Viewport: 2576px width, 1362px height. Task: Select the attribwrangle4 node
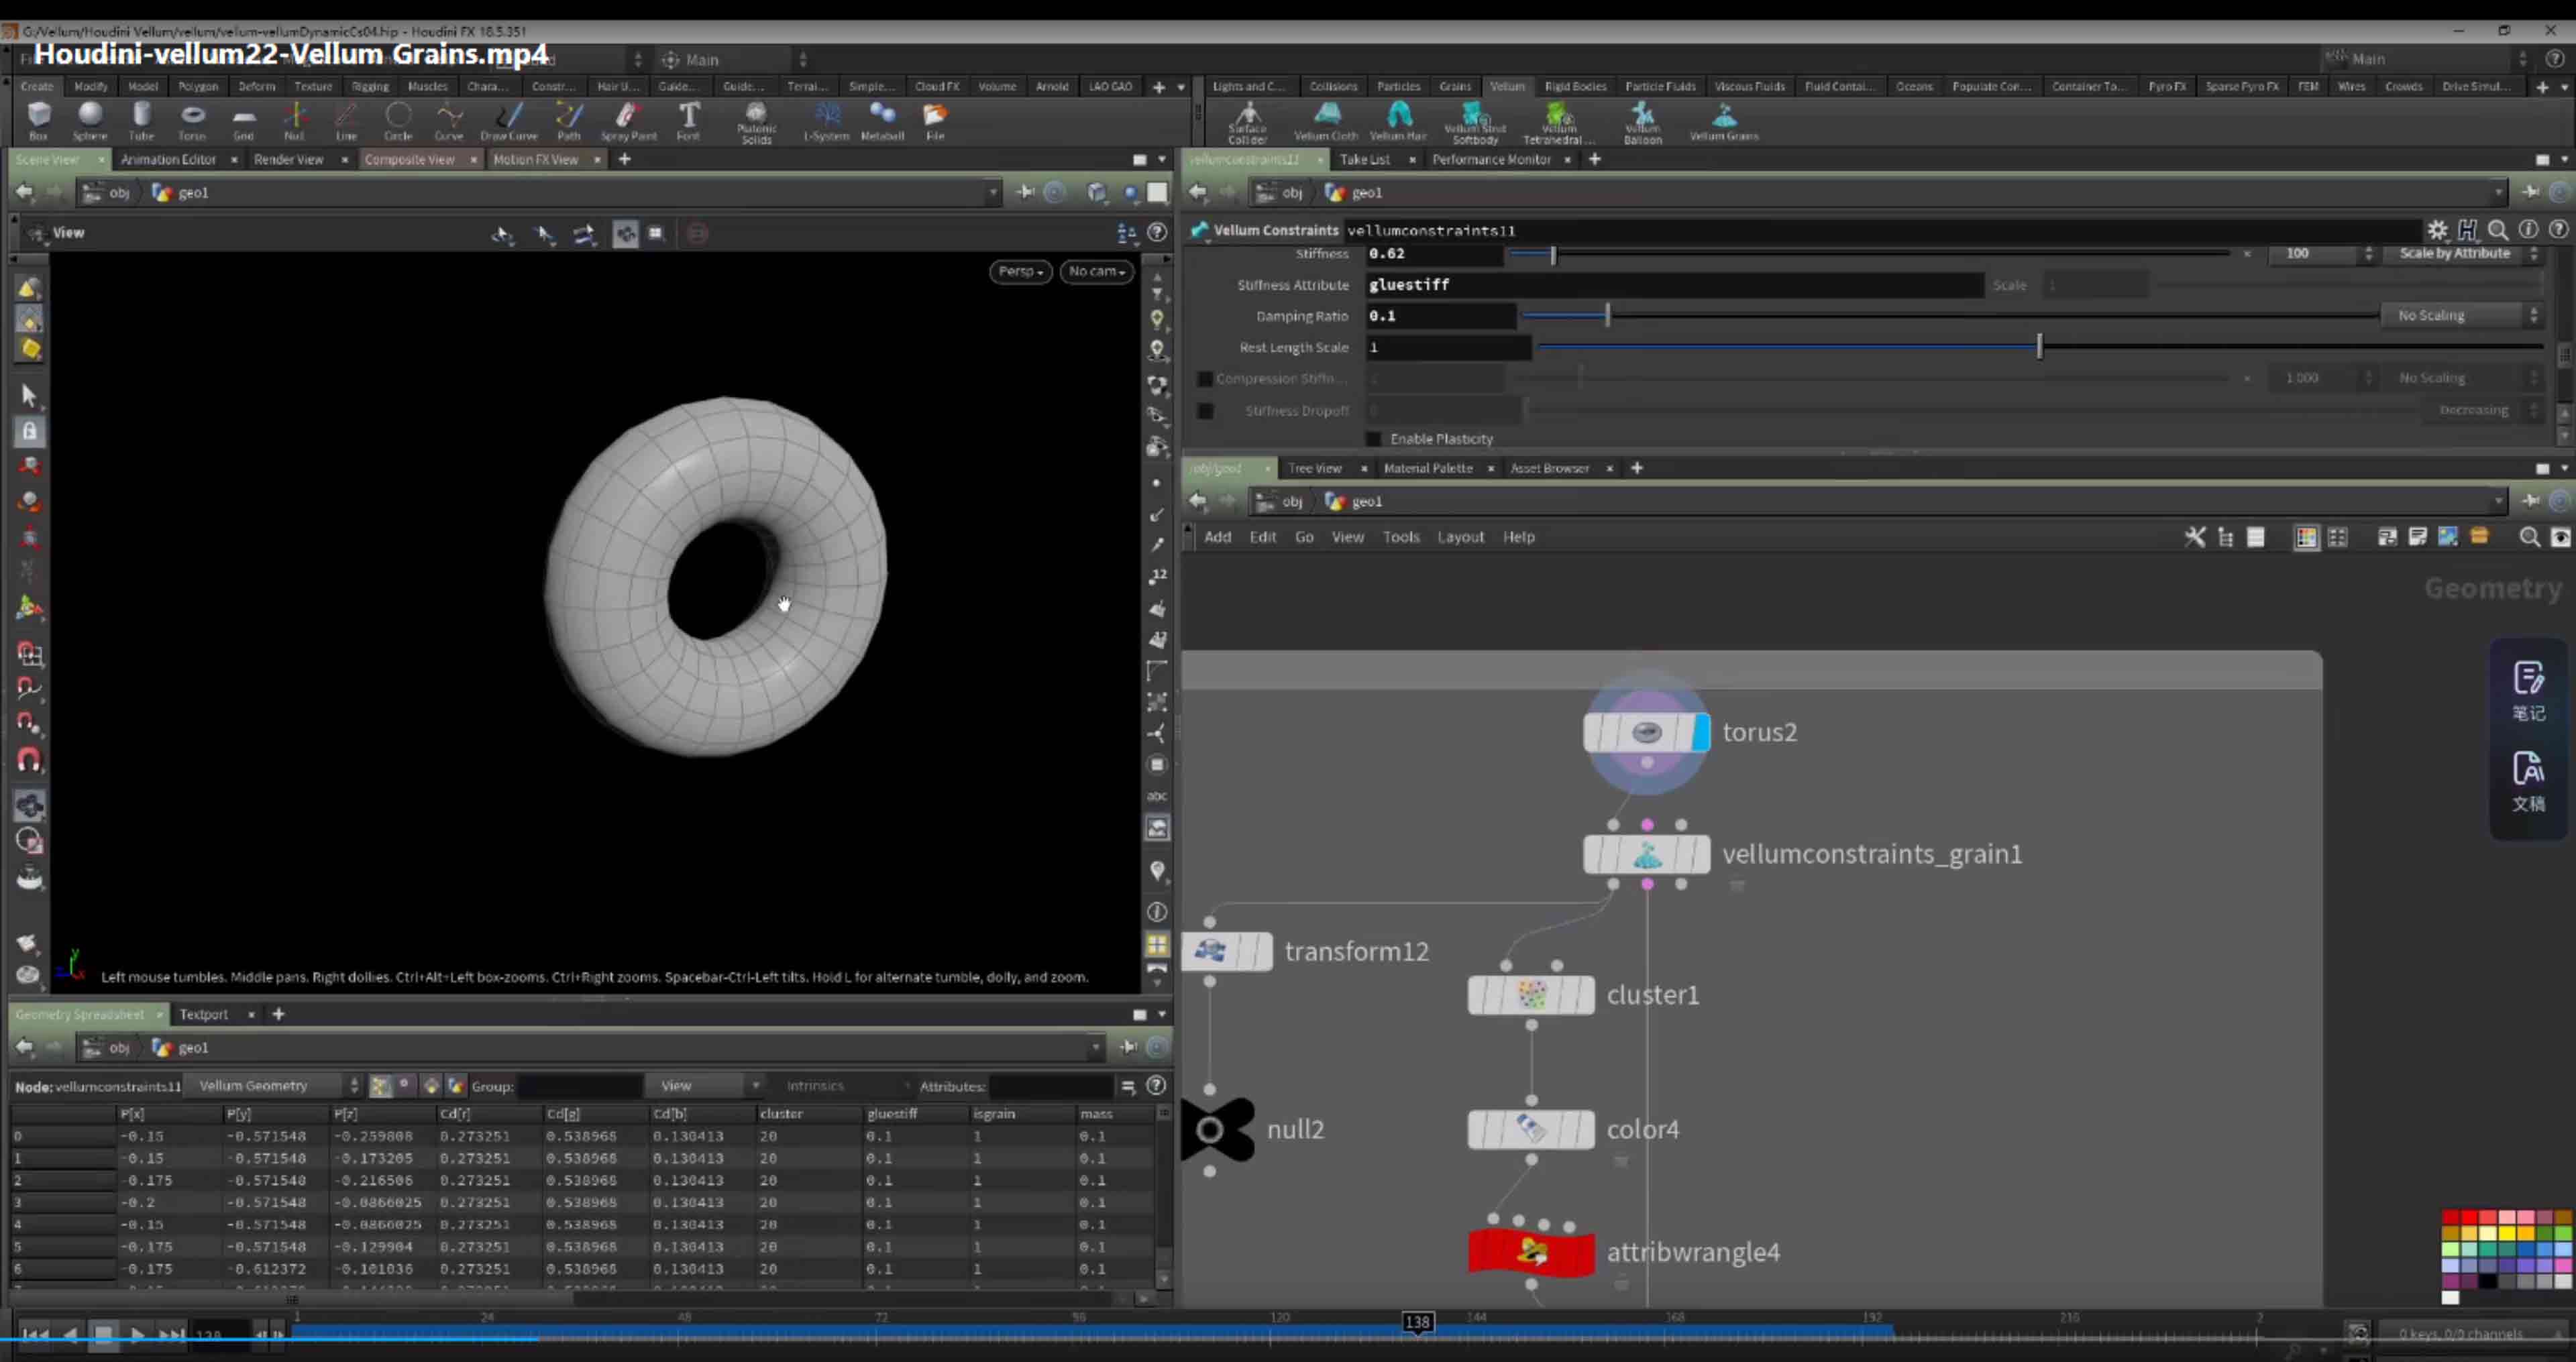click(1531, 1252)
